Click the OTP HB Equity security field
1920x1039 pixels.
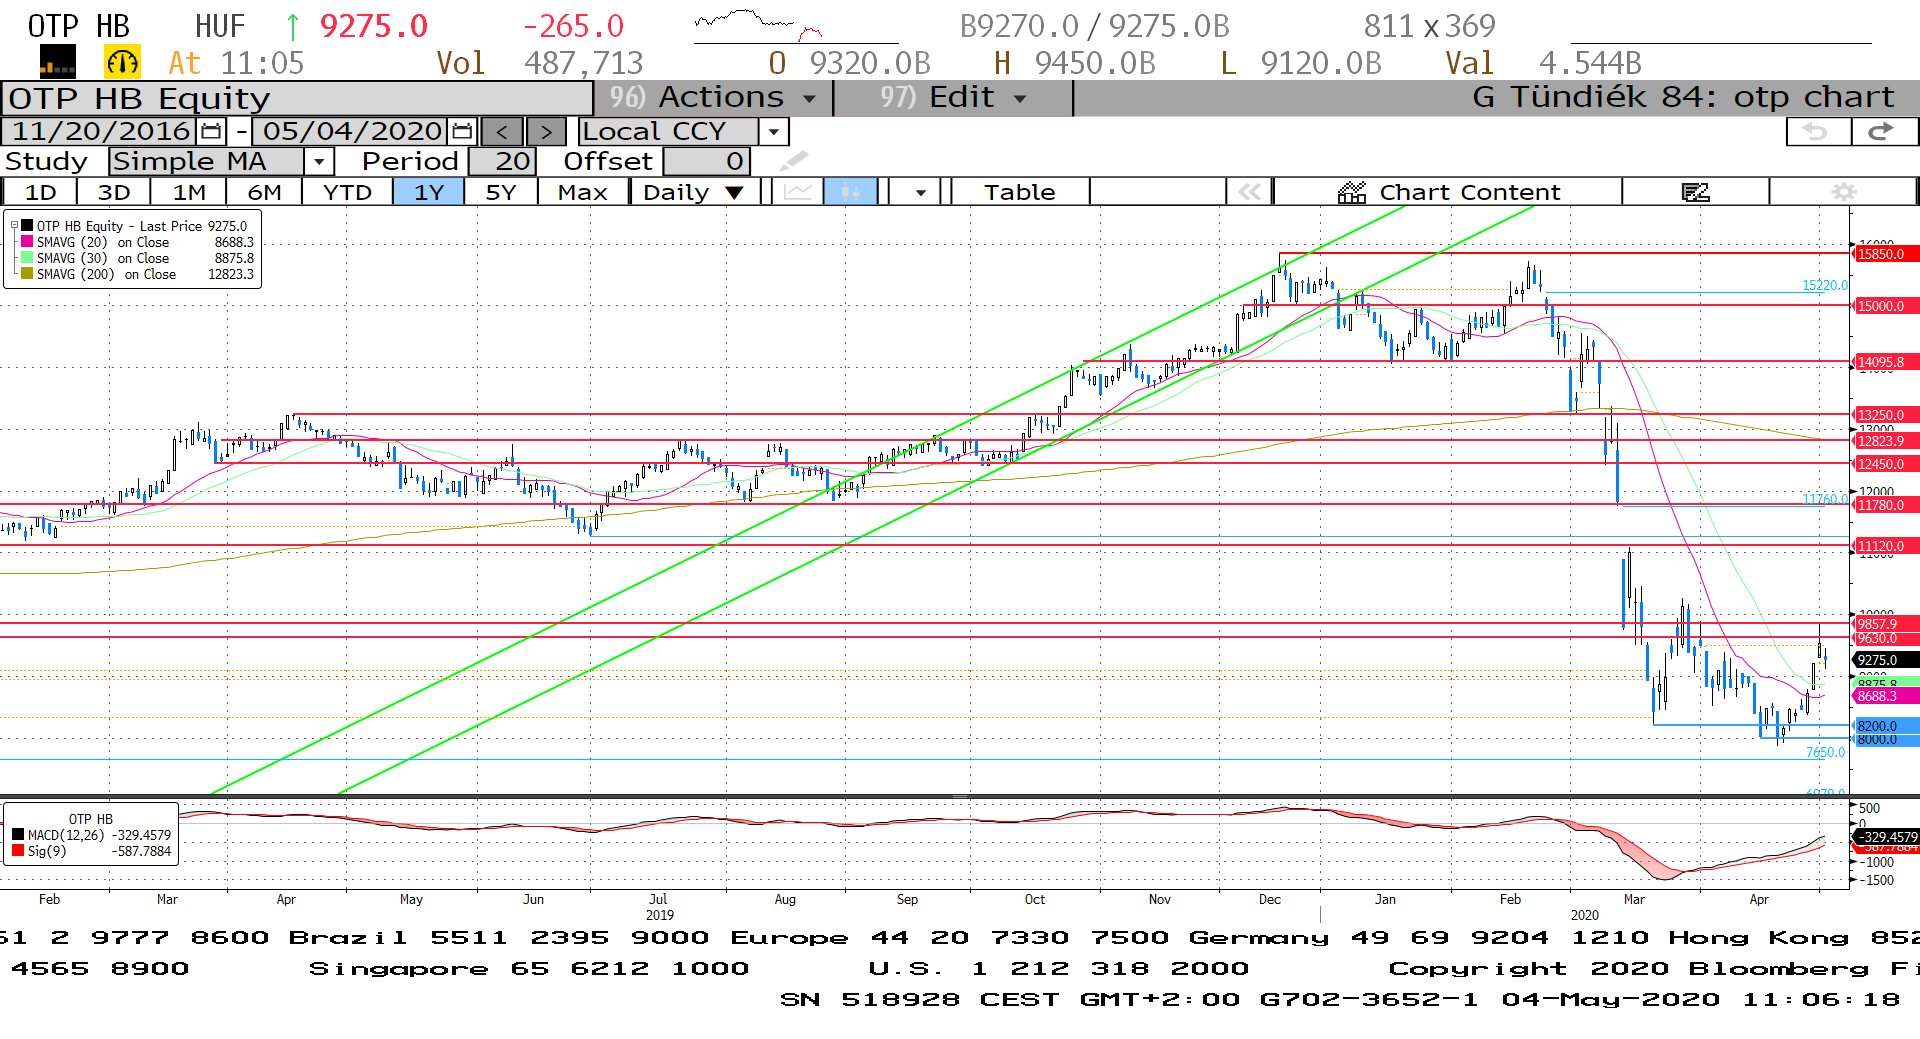point(298,98)
